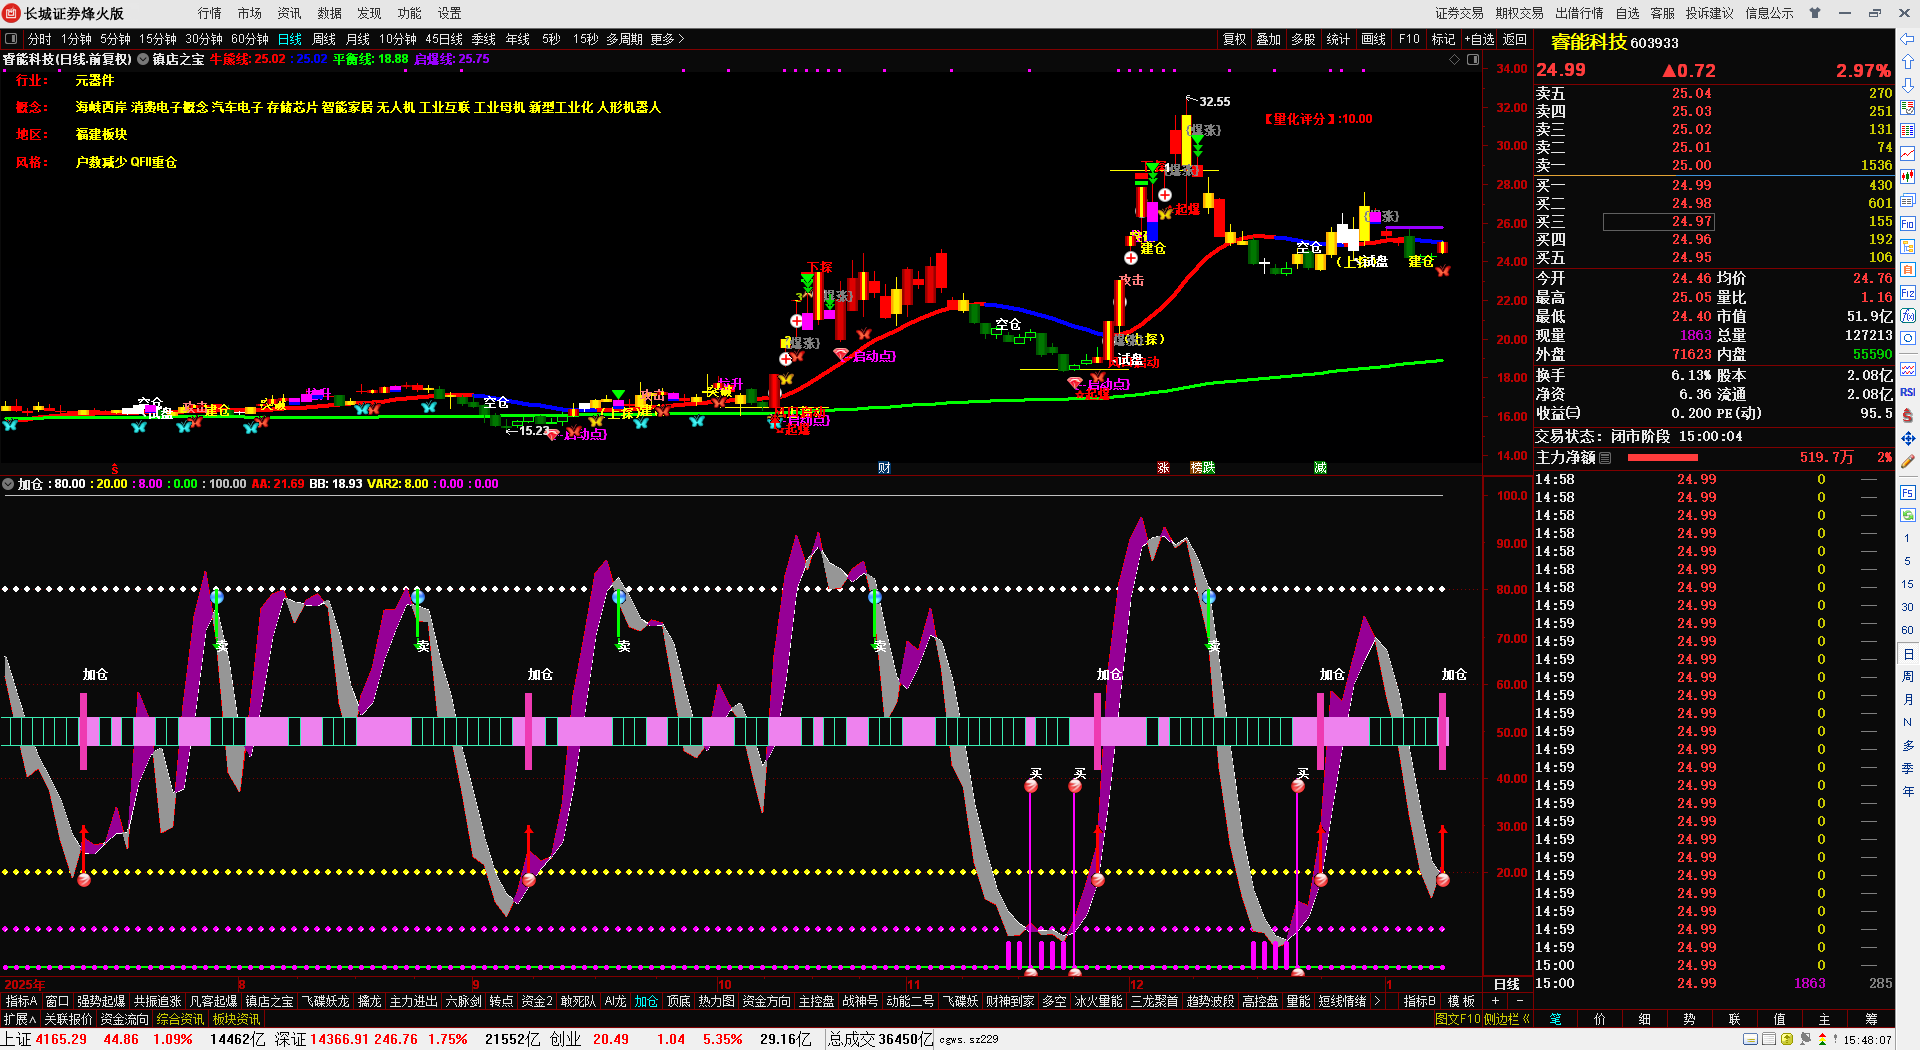This screenshot has height=1050, width=1920.
Task: Toggle 标记 mark on this stock
Action: tap(1444, 39)
